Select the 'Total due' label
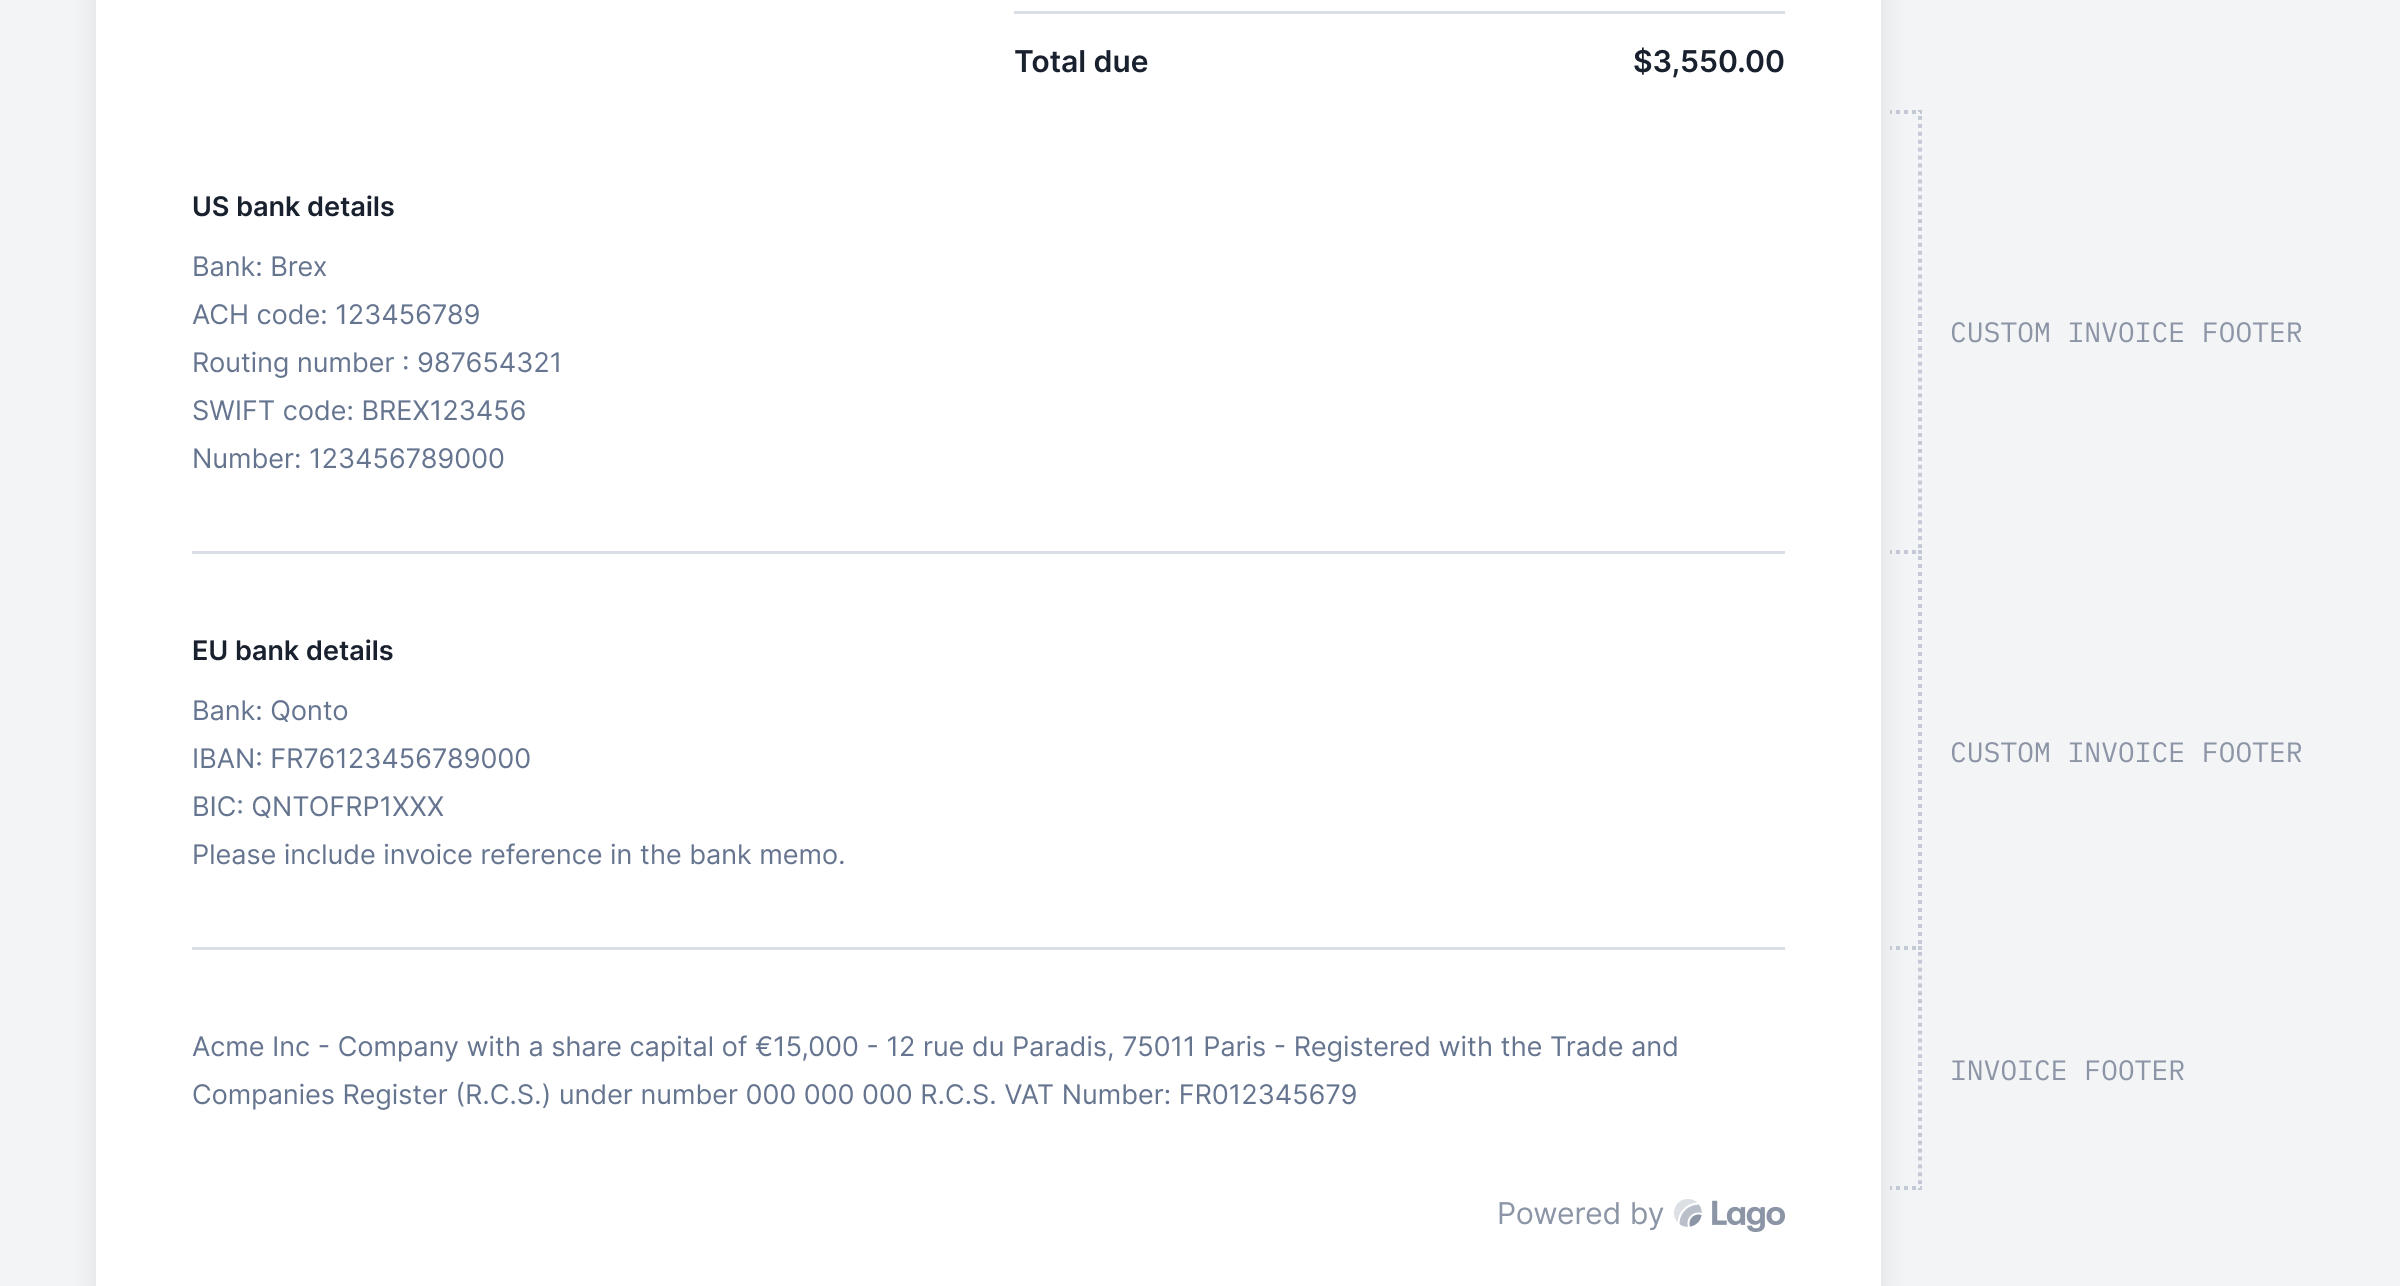Viewport: 2400px width, 1286px height. tap(1081, 62)
